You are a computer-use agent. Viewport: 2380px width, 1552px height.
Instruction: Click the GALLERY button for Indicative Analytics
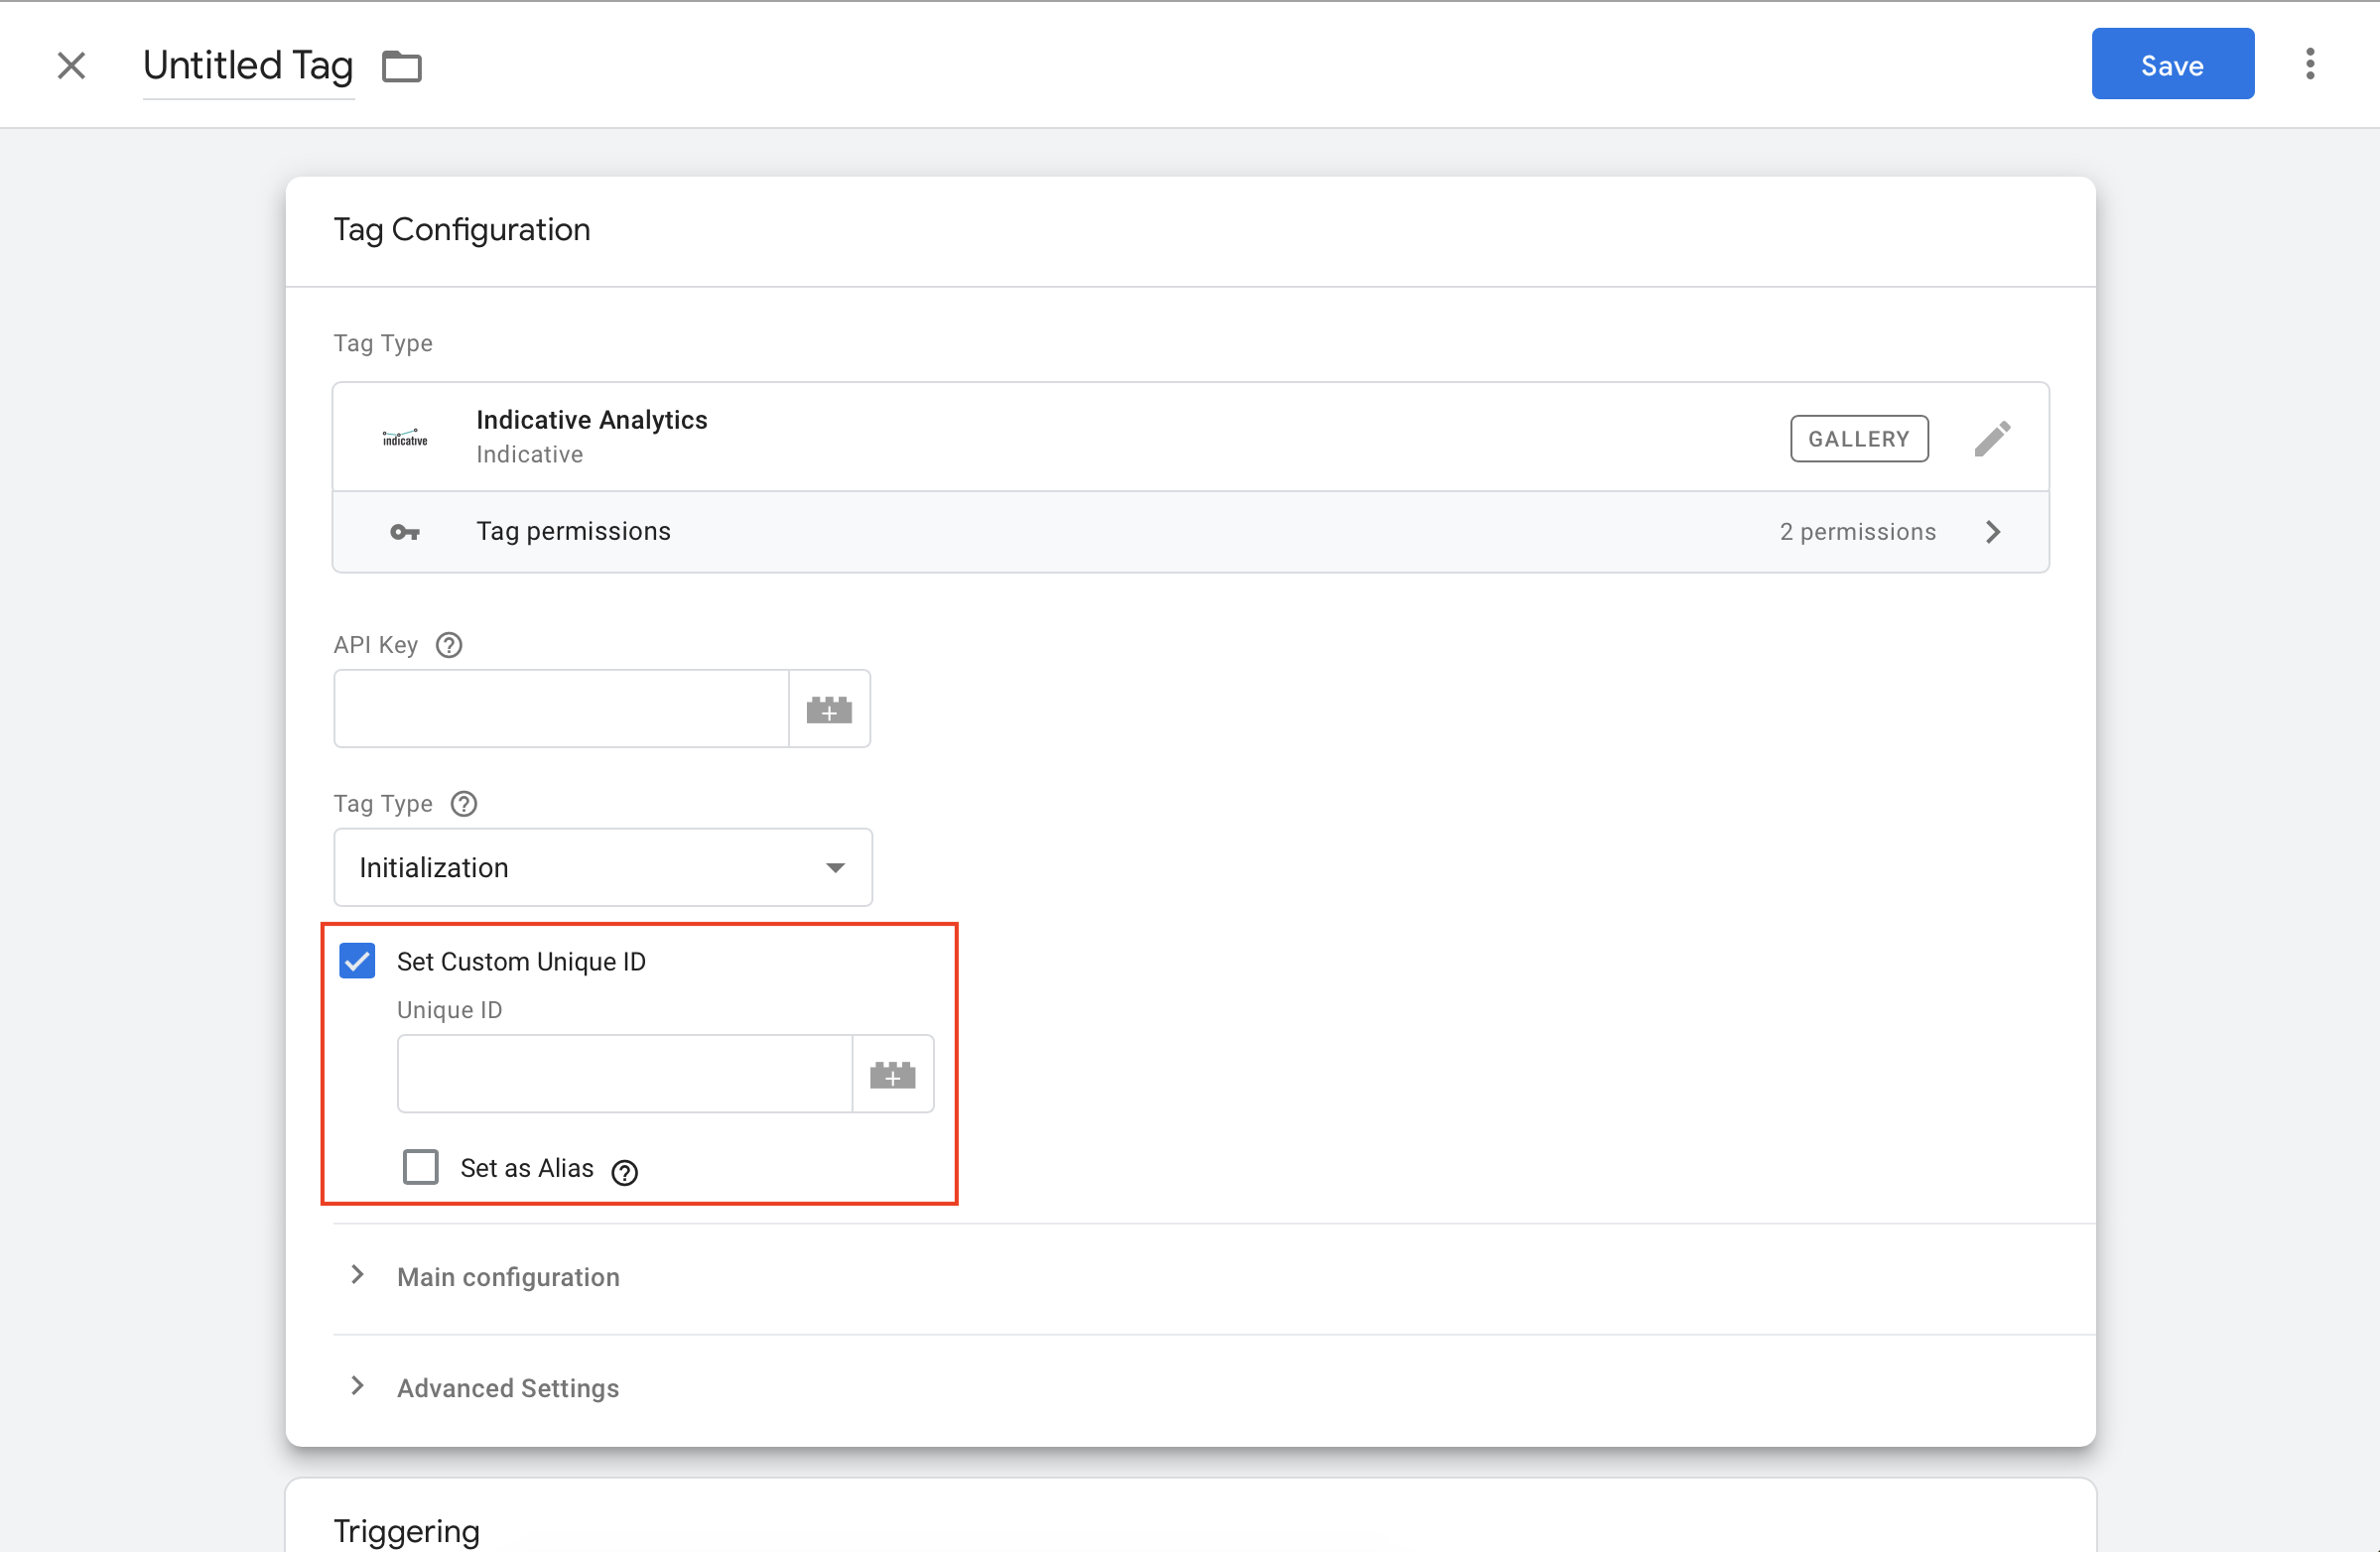coord(1860,437)
